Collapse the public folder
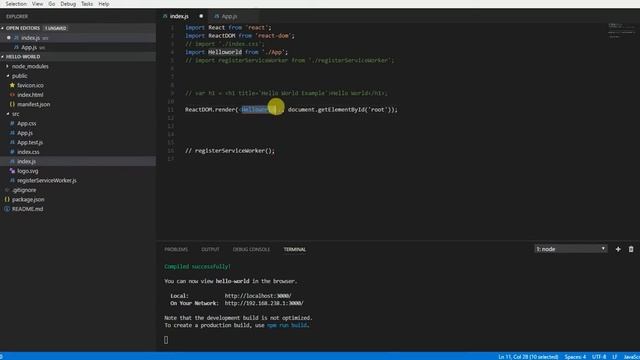 click(19, 76)
